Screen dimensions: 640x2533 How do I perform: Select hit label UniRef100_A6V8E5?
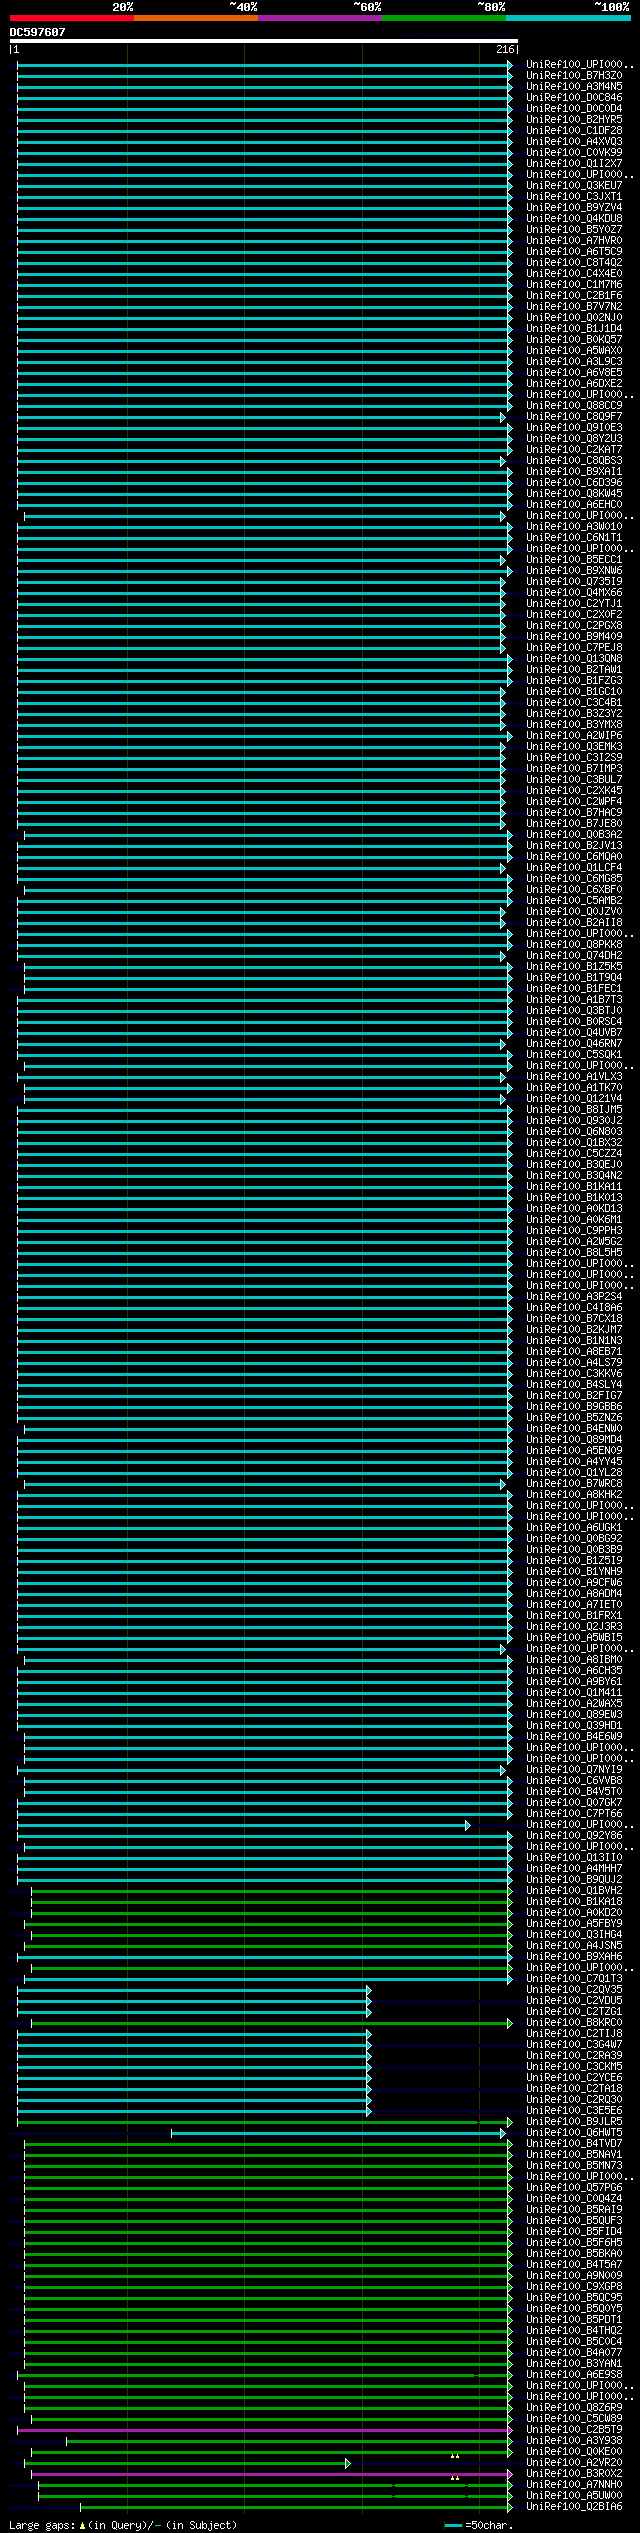574,372
